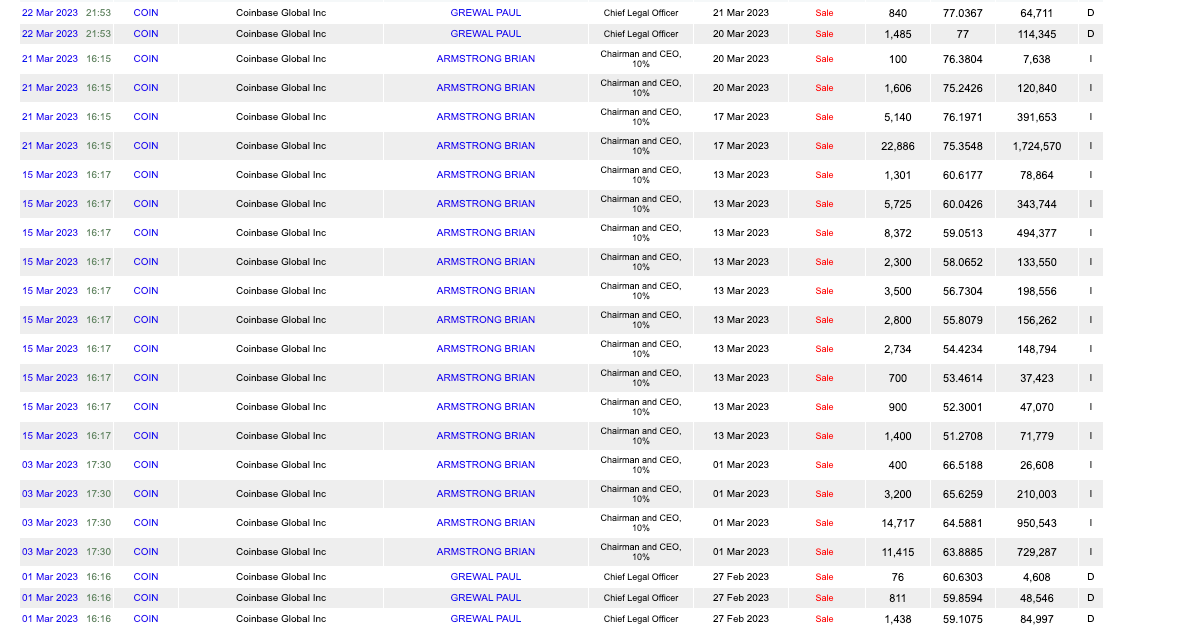Viewport: 1200px width, 628px height.
Task: Open ARMSTRONG BRIAN link in the 210,003 row
Action: pyautogui.click(x=485, y=494)
